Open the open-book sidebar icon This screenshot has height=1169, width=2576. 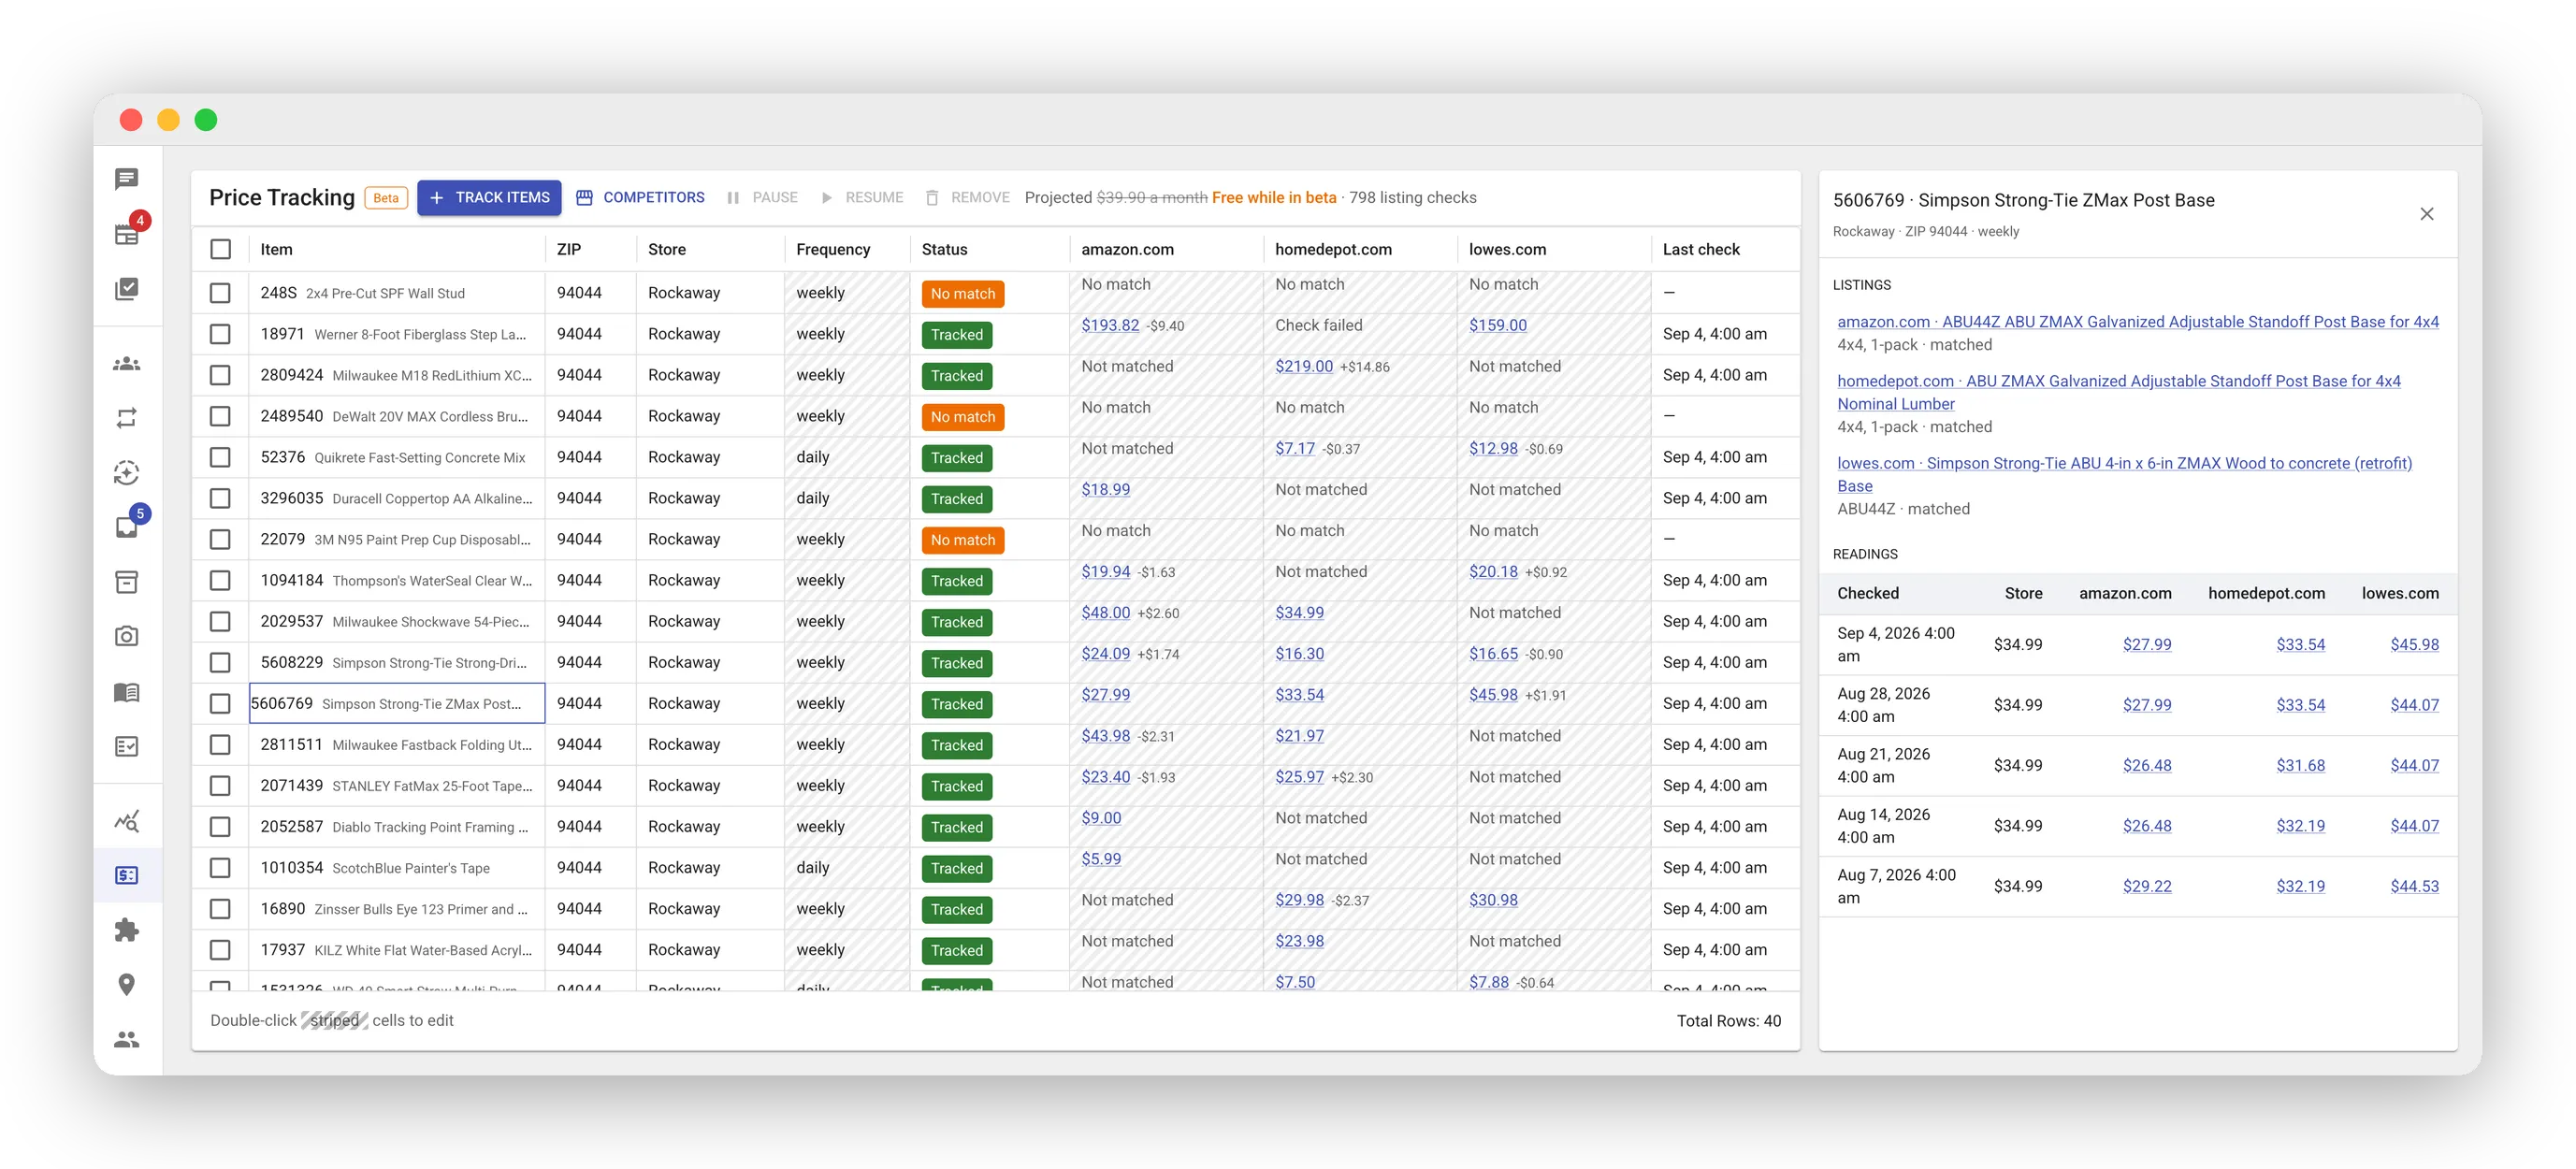tap(126, 692)
